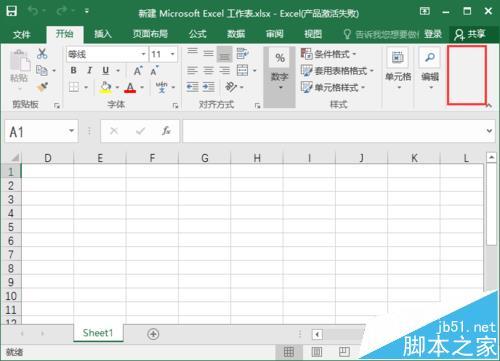Select column G header
Image resolution: width=500 pixels, height=361 pixels.
coord(205,158)
